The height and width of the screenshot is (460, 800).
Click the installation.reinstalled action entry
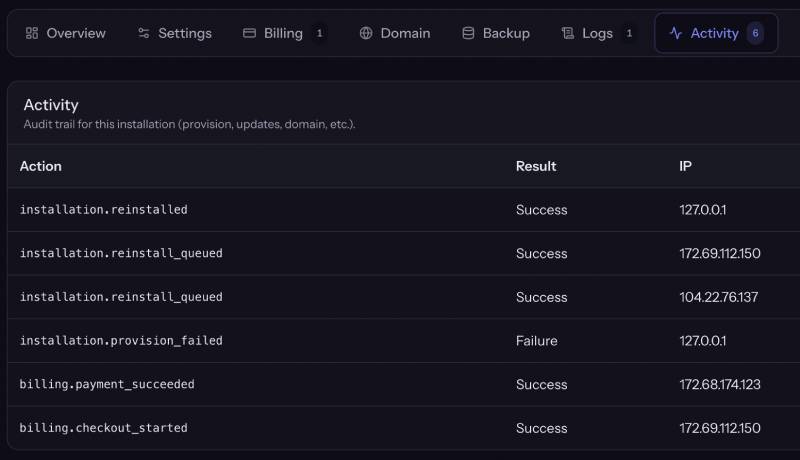(x=104, y=210)
